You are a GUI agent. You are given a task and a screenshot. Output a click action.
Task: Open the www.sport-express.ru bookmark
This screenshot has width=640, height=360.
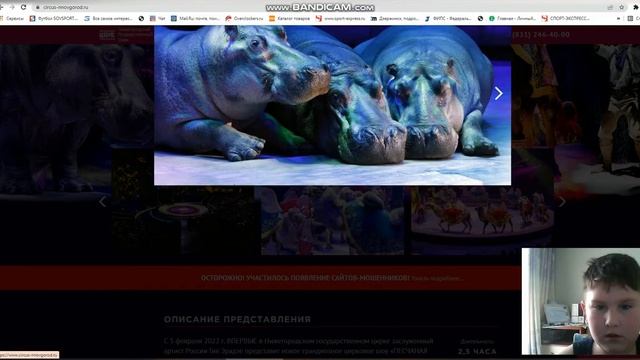(340, 18)
